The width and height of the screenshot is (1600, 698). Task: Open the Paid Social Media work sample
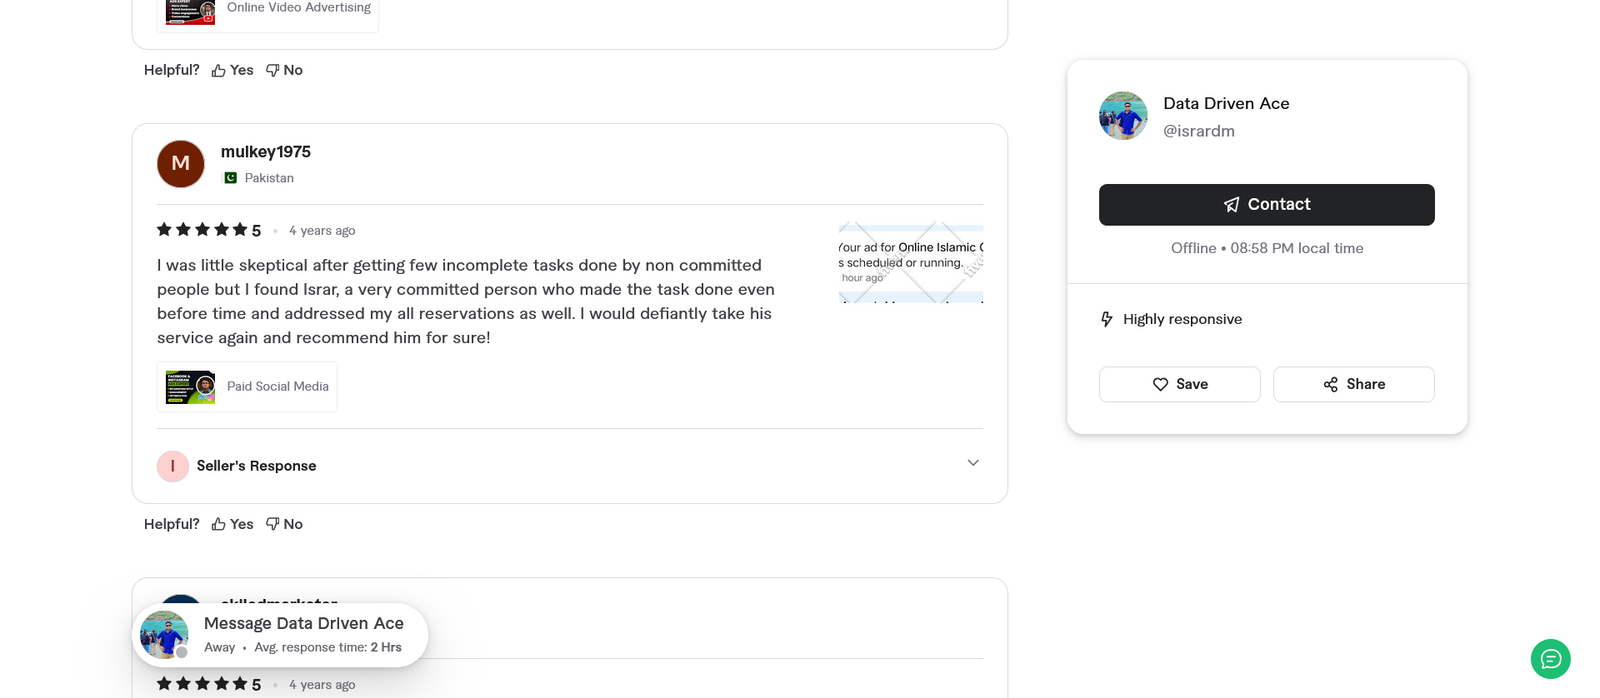(x=246, y=386)
